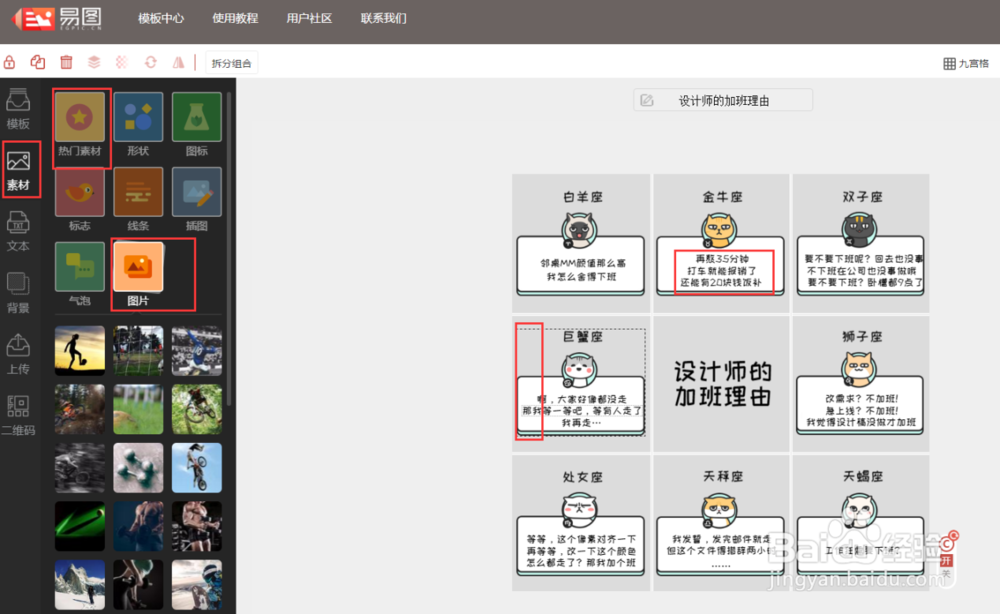Visit the 用户社区 community page
1000x614 pixels.
click(x=310, y=17)
